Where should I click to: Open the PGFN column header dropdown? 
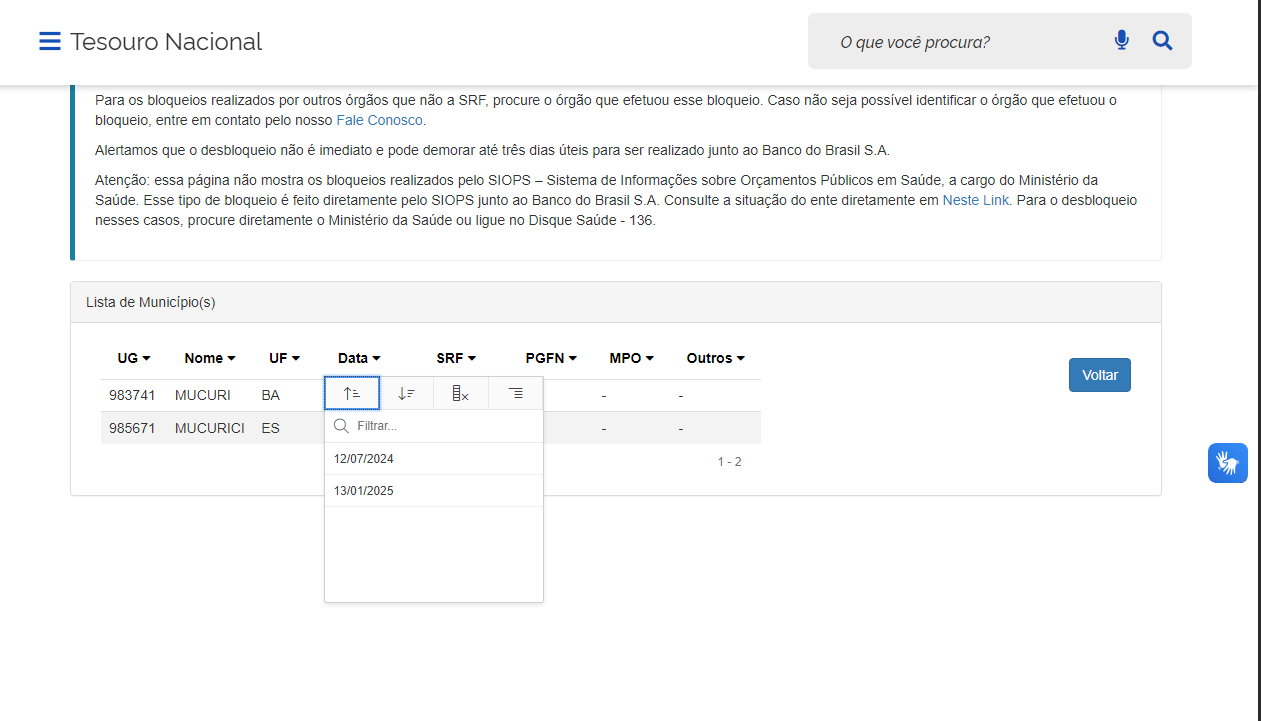(x=551, y=358)
